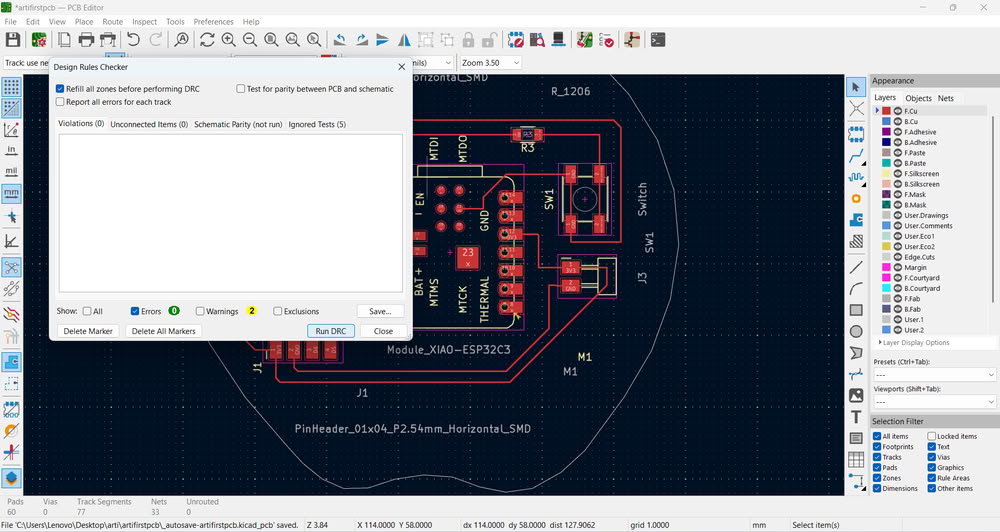Select the Add Text tool
The width and height of the screenshot is (1000, 532).
pyautogui.click(x=856, y=417)
